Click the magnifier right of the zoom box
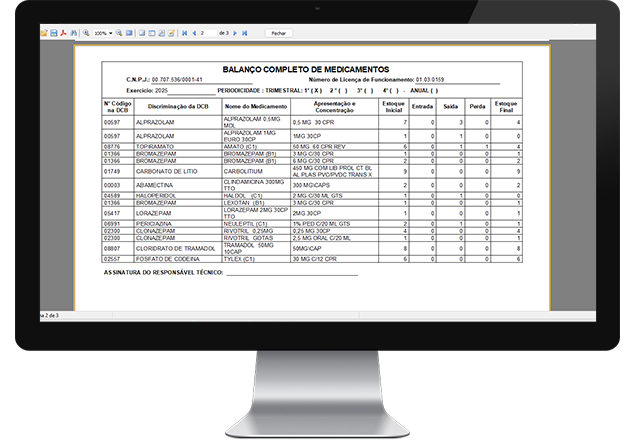This screenshot has height=440, width=630. [x=119, y=33]
